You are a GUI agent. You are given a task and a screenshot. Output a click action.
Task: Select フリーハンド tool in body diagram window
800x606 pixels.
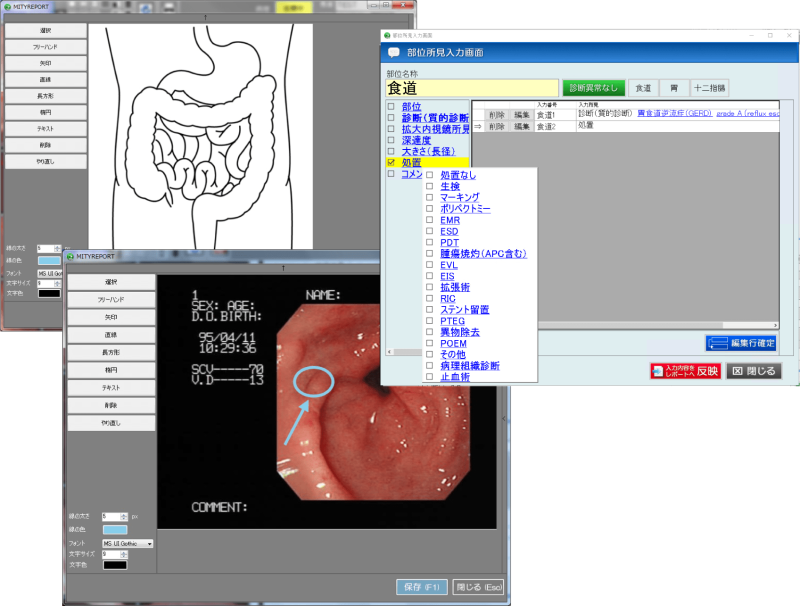[45, 47]
